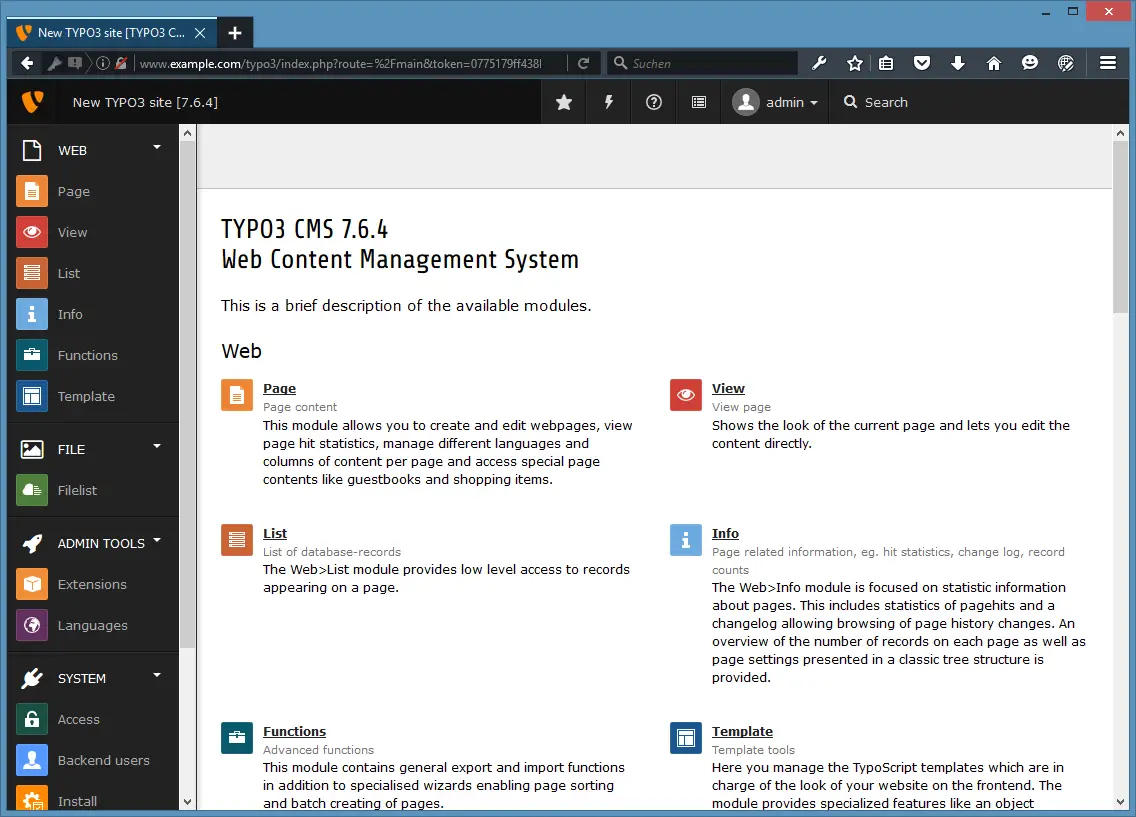Click the Functions heading link in the description area
The height and width of the screenshot is (817, 1136).
(295, 732)
